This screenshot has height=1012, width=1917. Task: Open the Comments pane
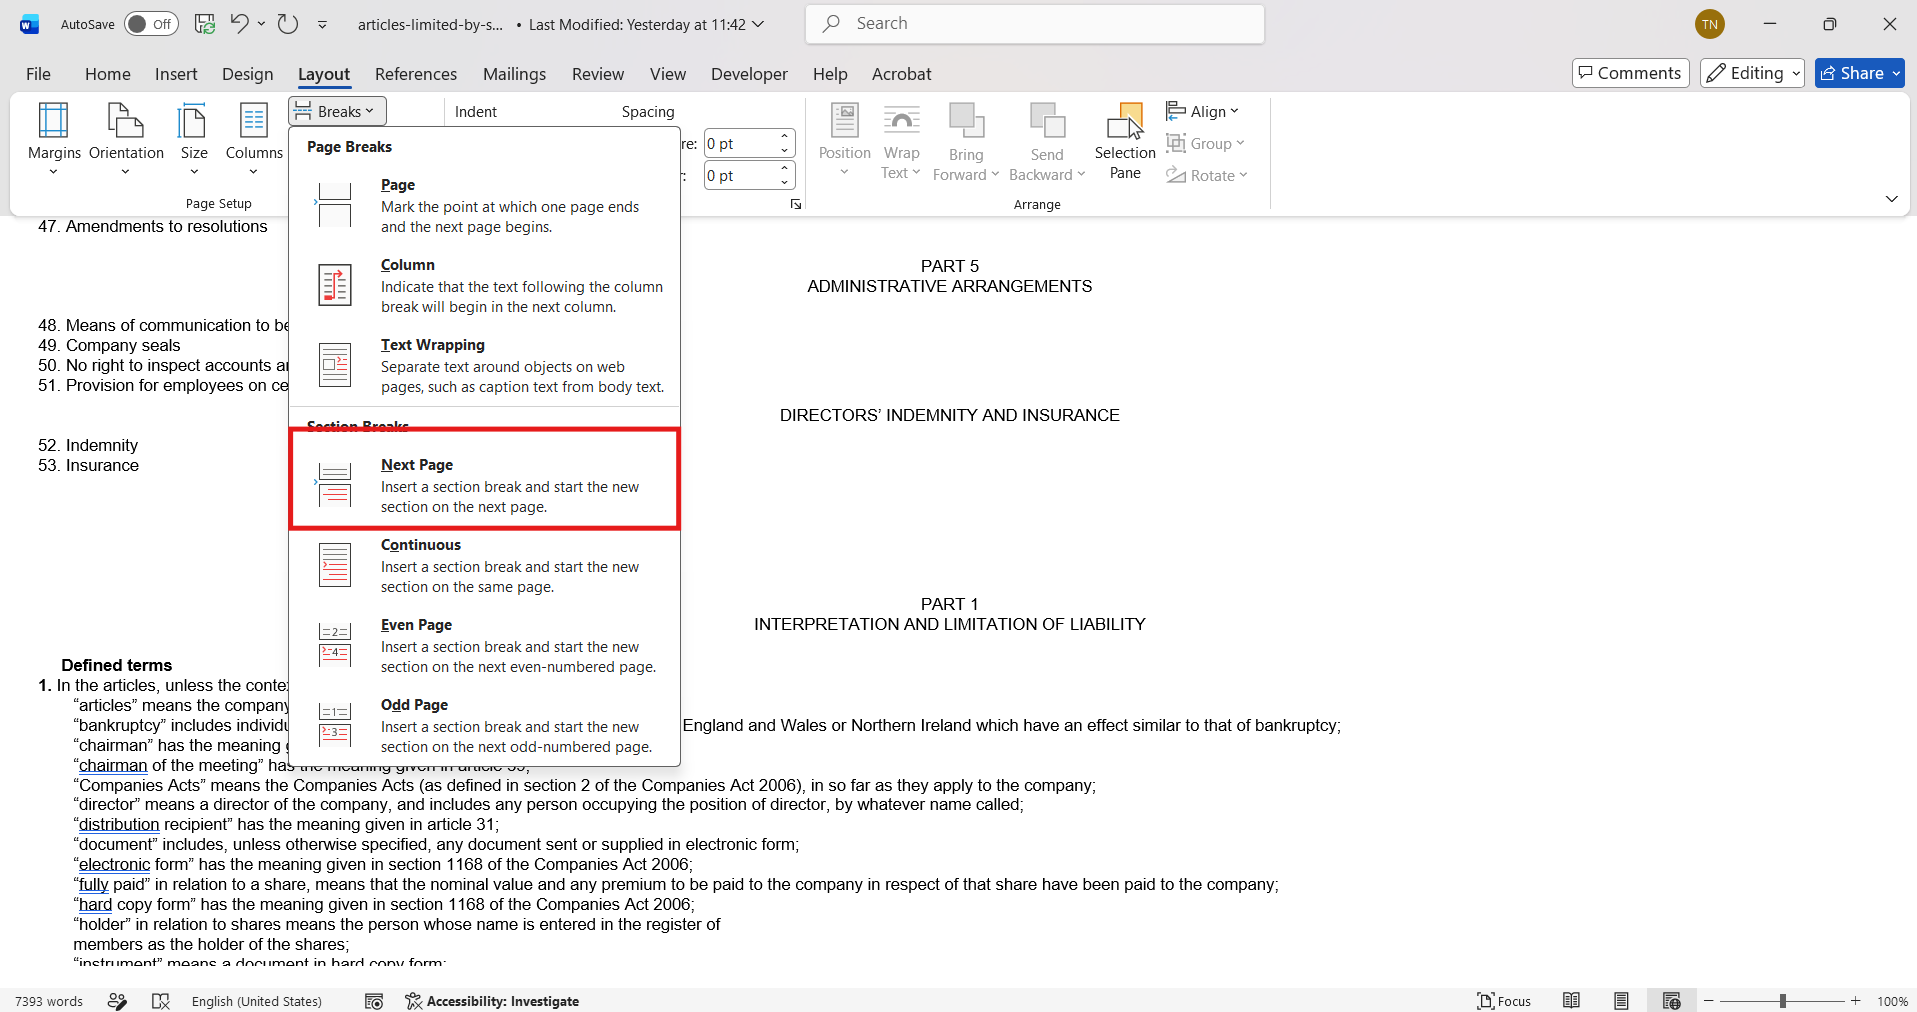1630,73
